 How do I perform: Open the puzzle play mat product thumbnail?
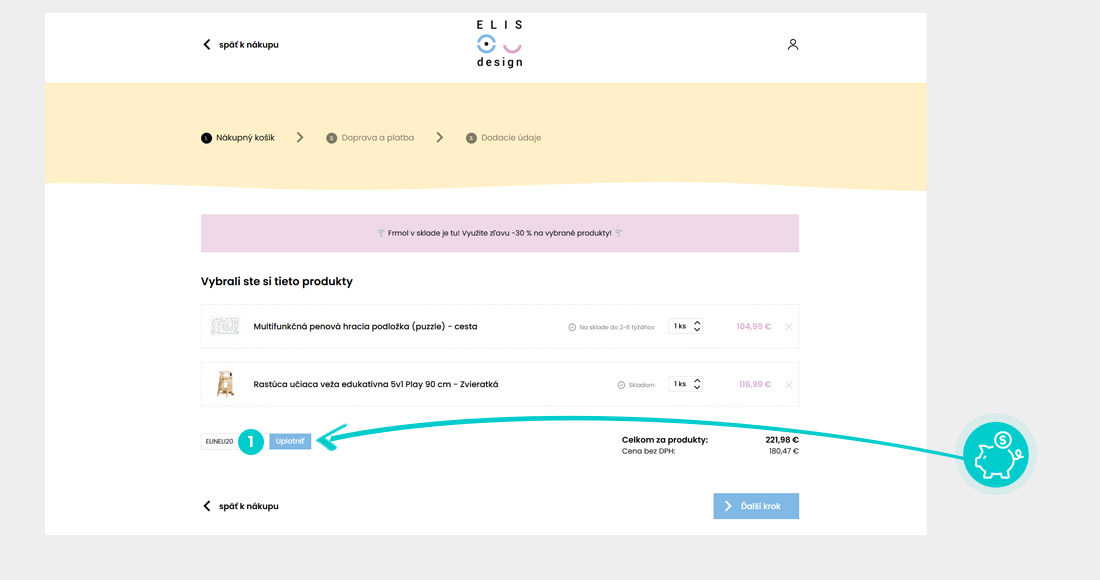(225, 326)
